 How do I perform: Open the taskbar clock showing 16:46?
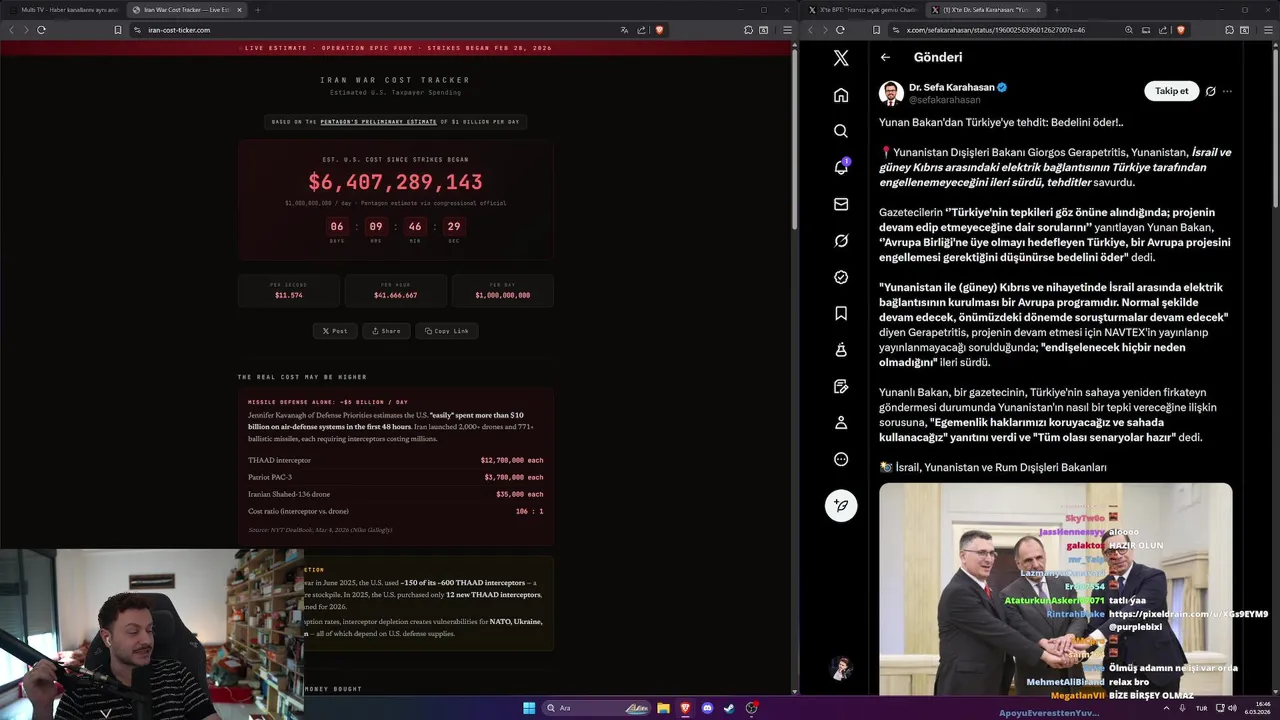point(1257,708)
